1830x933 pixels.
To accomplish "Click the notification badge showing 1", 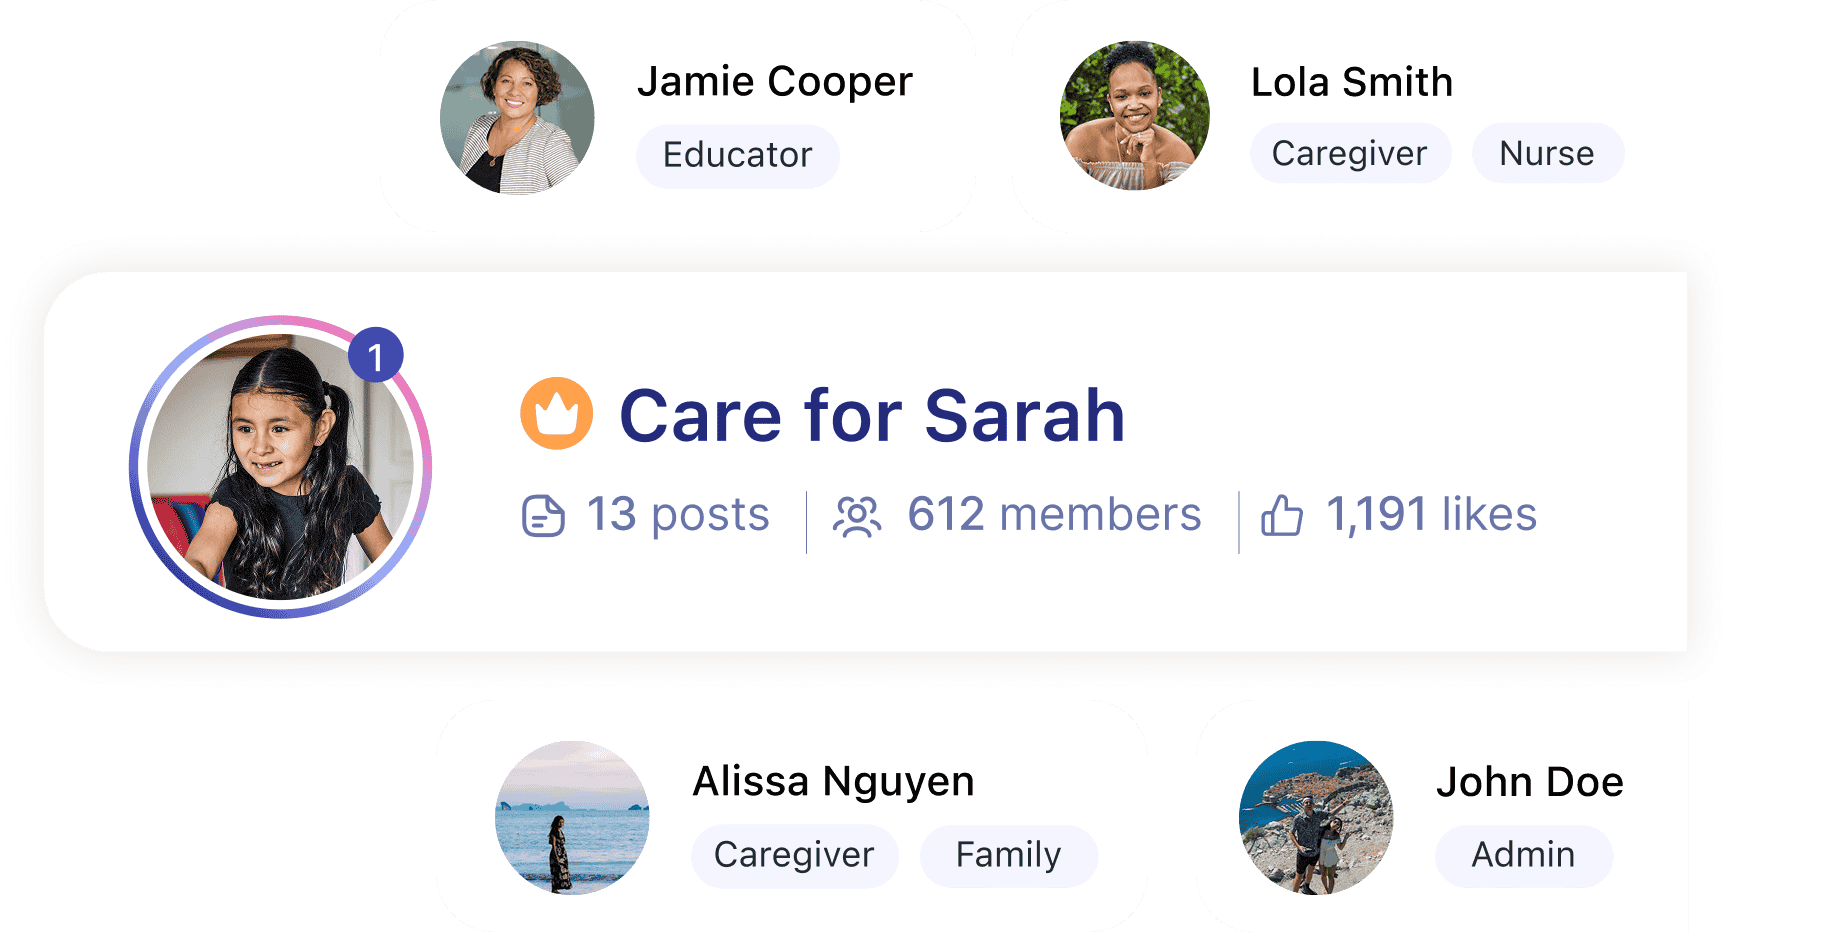I will (375, 356).
